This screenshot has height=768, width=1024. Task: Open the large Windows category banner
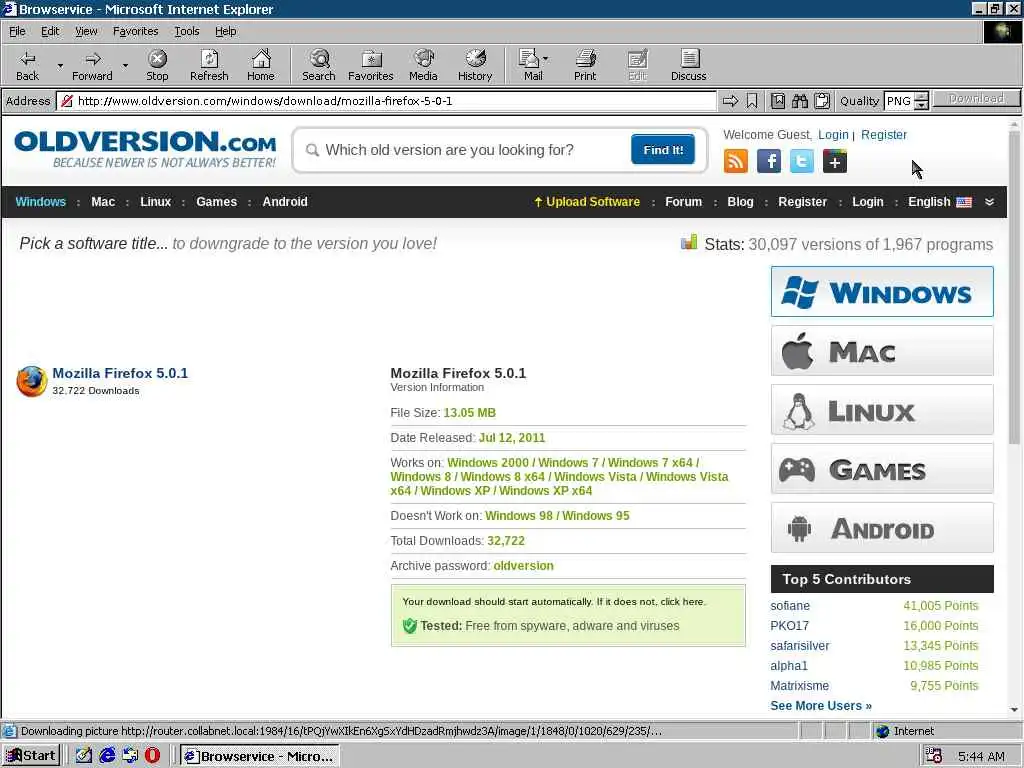(x=882, y=291)
